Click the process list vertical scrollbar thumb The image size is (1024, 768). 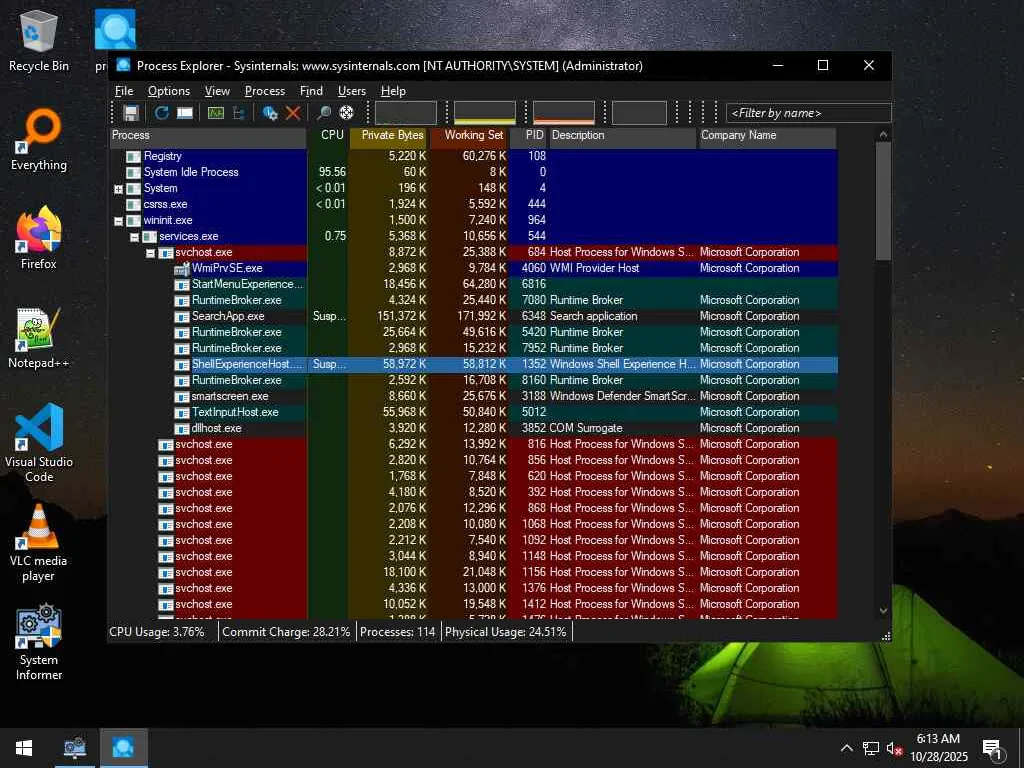coord(884,200)
